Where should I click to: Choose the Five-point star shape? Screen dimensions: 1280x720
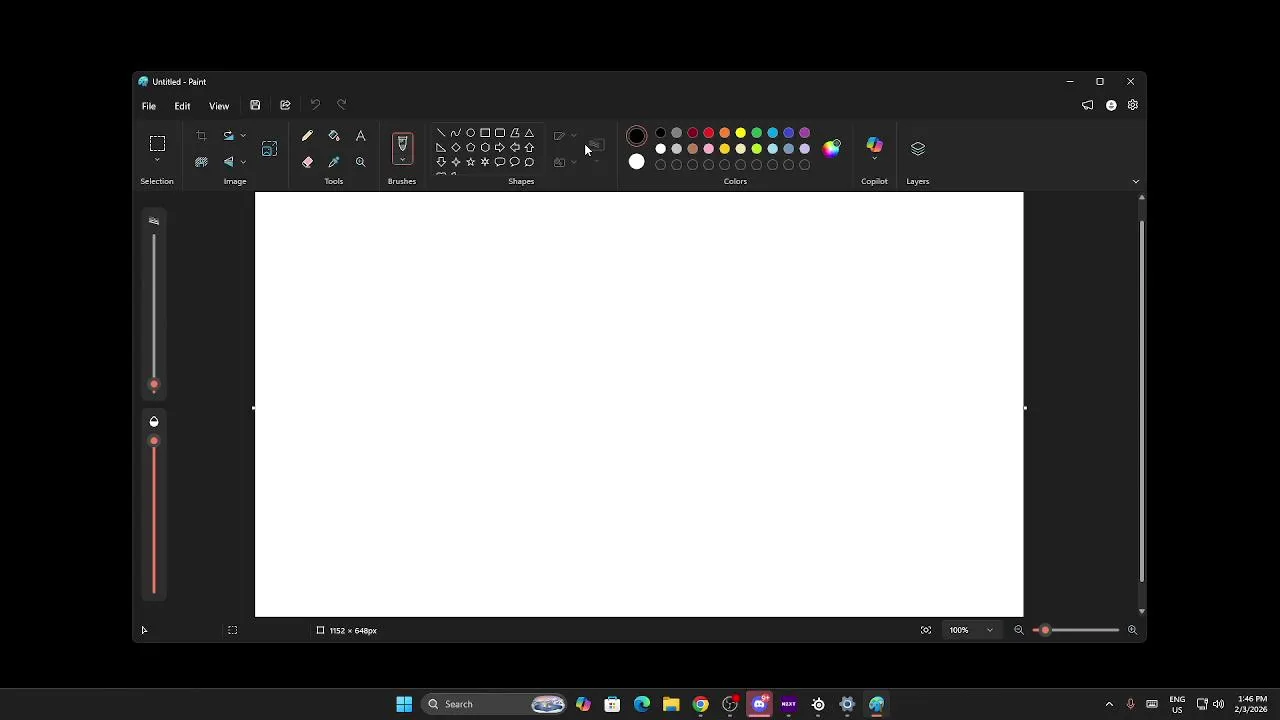pyautogui.click(x=470, y=162)
